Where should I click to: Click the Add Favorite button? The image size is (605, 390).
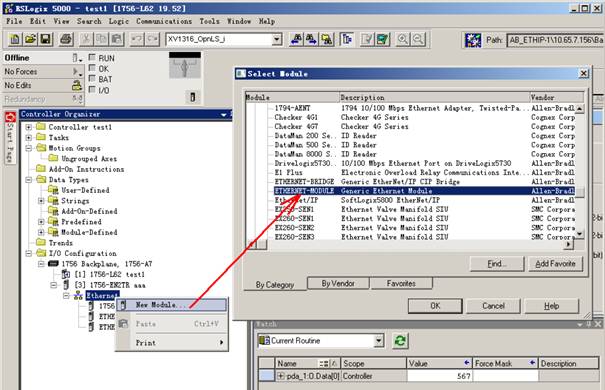[555, 264]
